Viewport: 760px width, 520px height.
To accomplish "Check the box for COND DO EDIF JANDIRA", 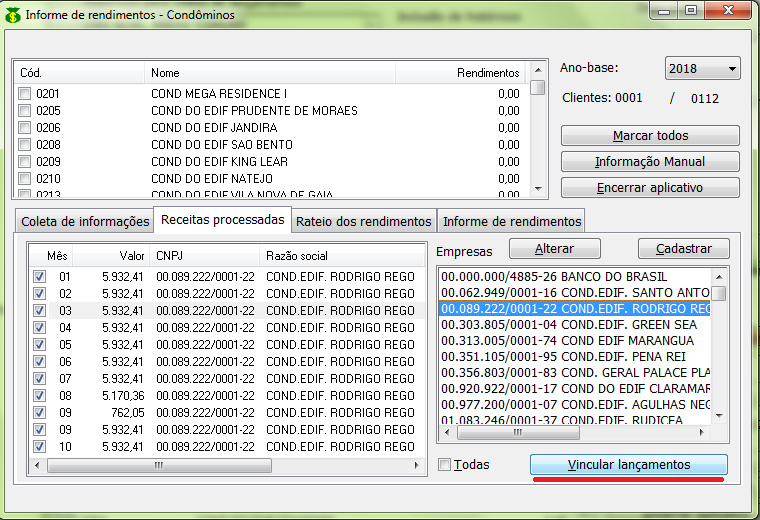I will 24,128.
